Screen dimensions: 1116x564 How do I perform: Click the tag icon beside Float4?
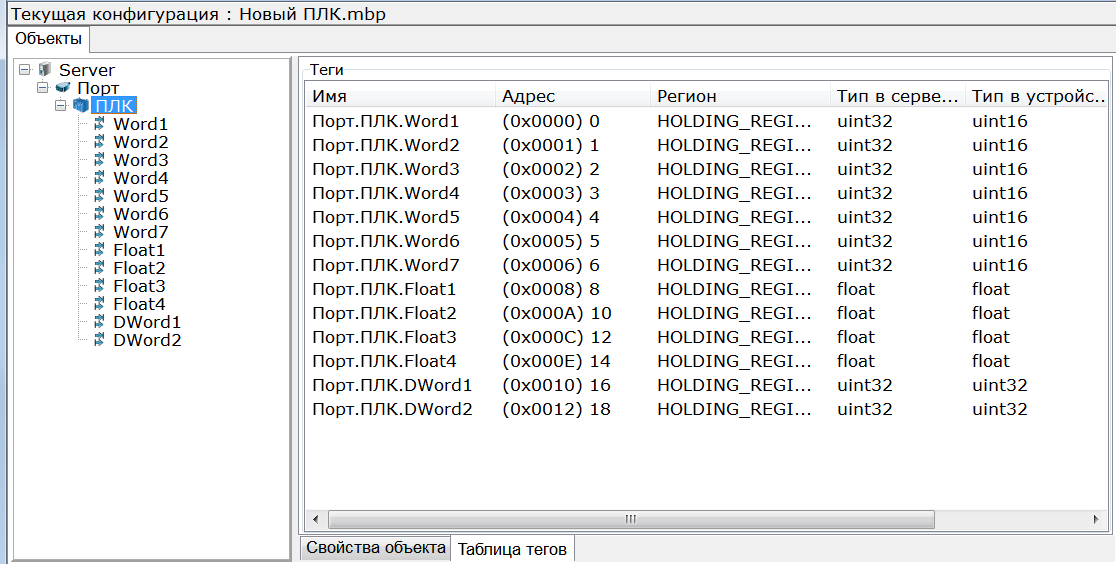tap(99, 304)
